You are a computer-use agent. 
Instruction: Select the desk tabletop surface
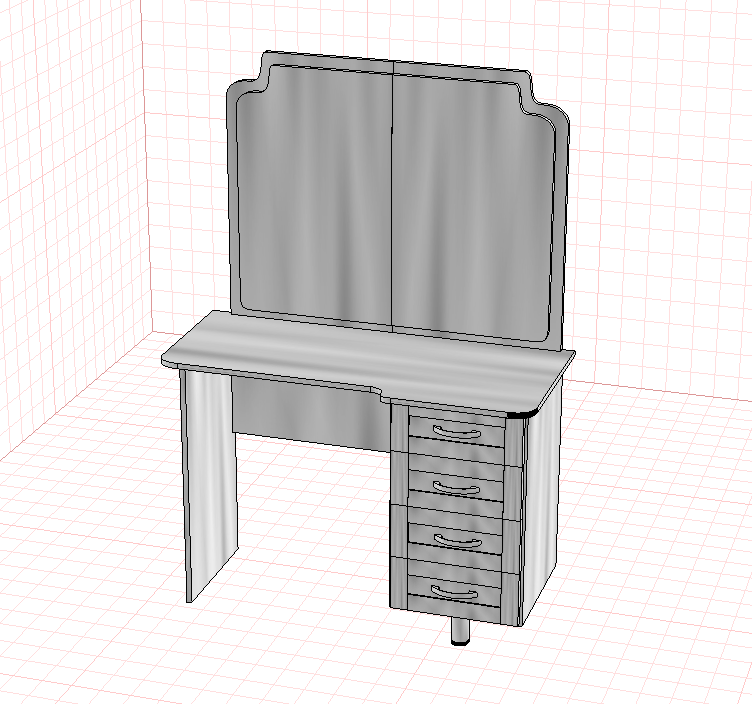point(368,362)
